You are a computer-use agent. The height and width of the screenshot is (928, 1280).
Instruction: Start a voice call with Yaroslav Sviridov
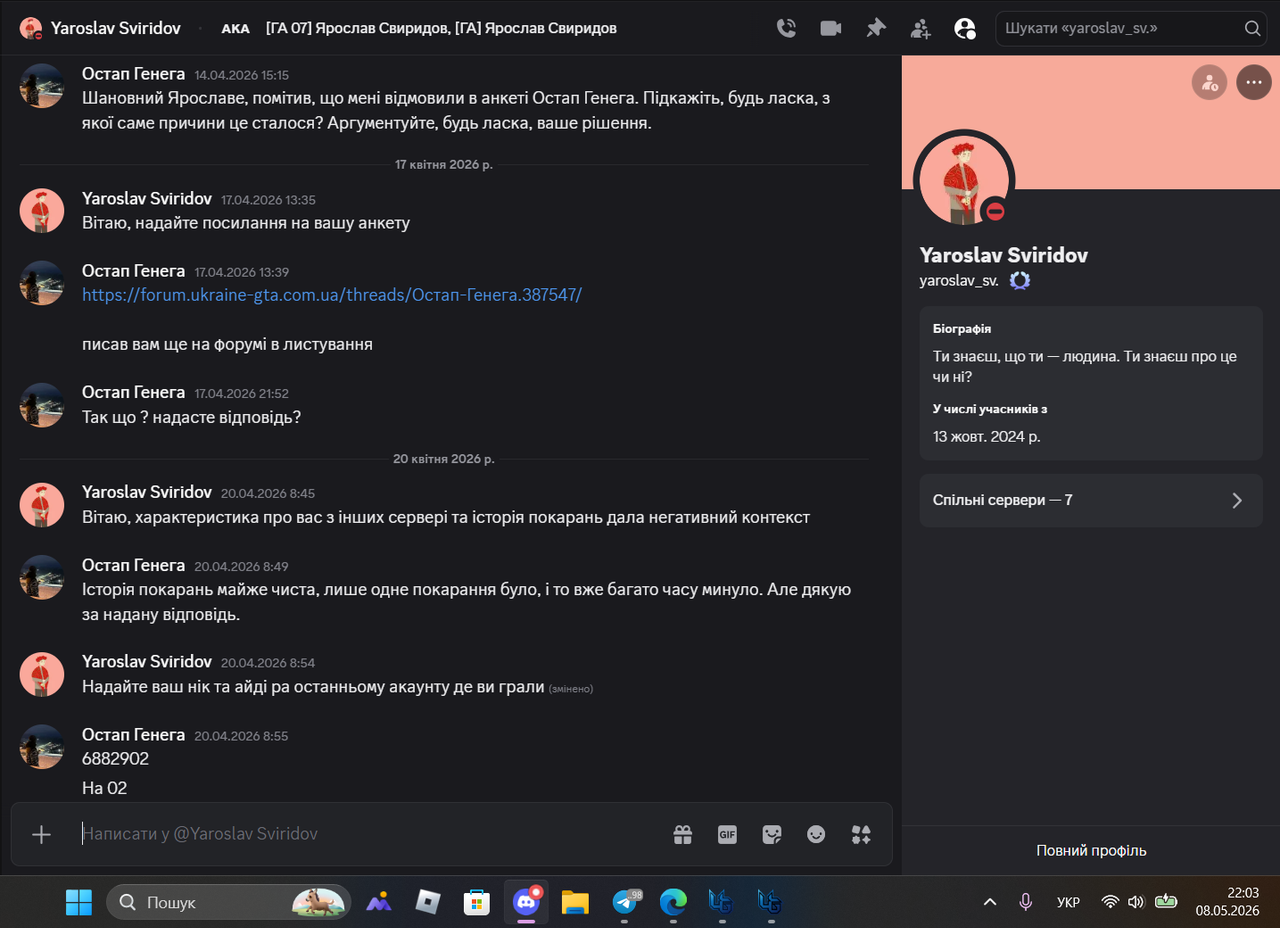787,28
